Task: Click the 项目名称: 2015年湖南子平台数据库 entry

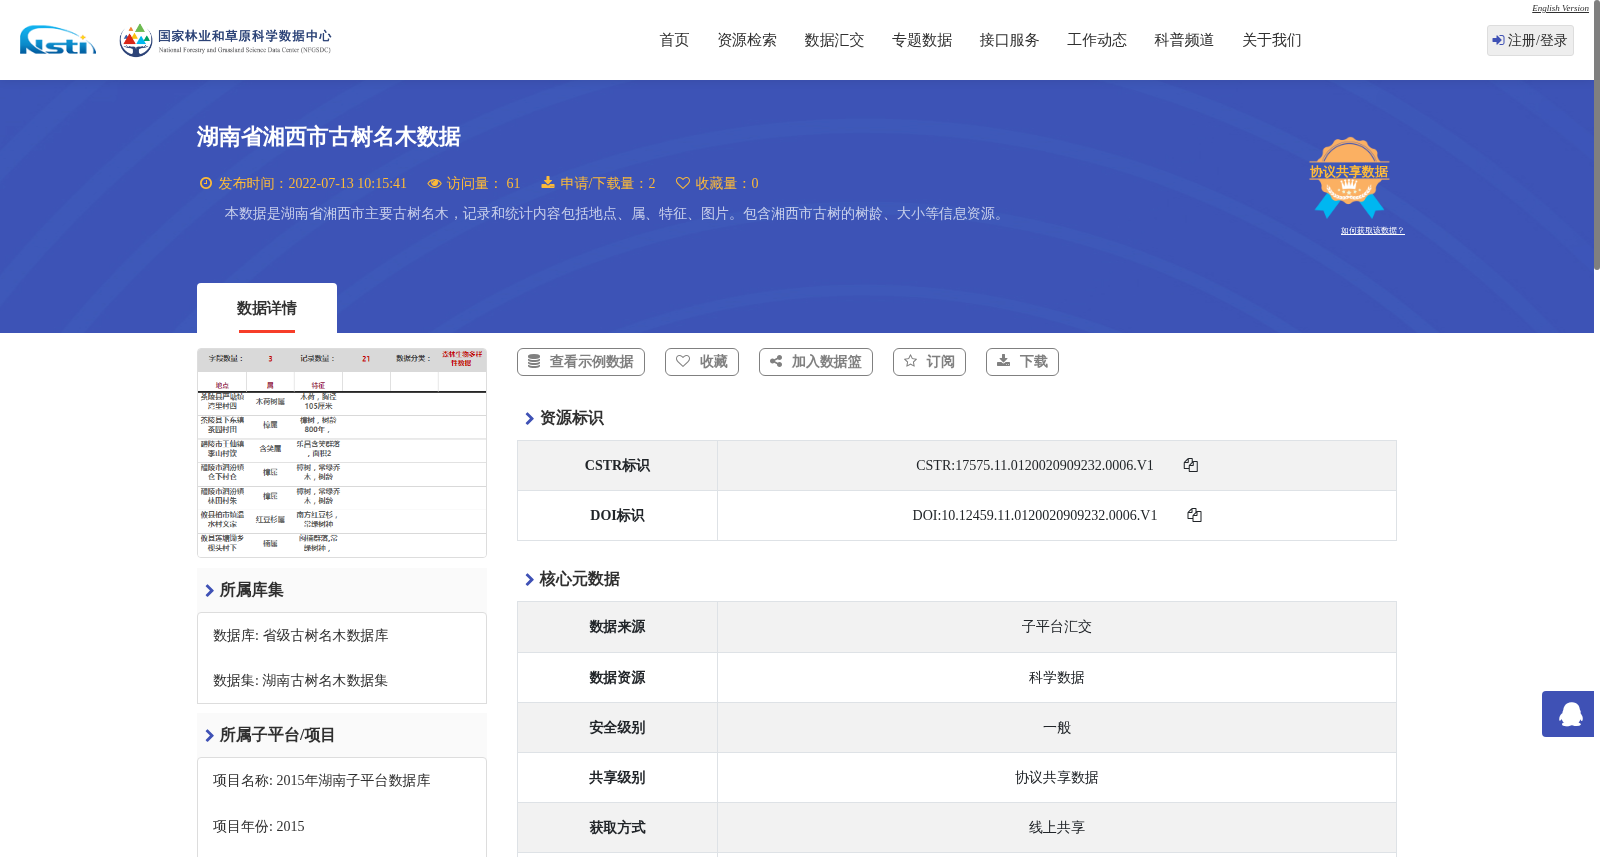Action: [322, 781]
